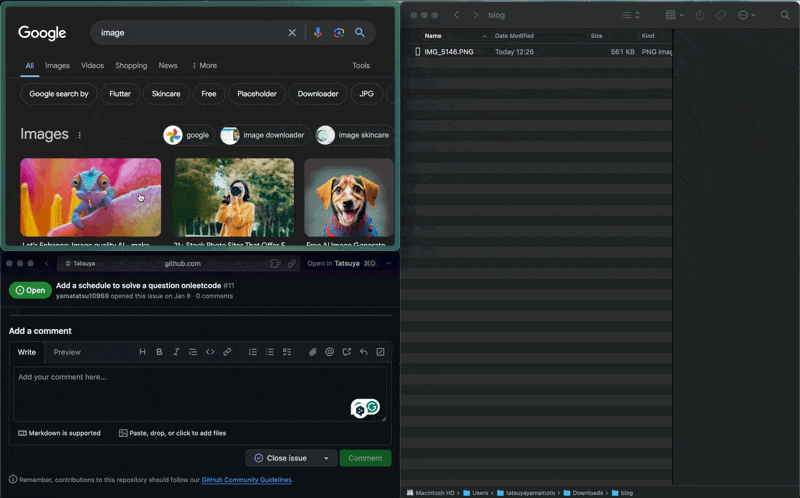800x498 pixels.
Task: Insert task list in comment
Action: point(287,352)
